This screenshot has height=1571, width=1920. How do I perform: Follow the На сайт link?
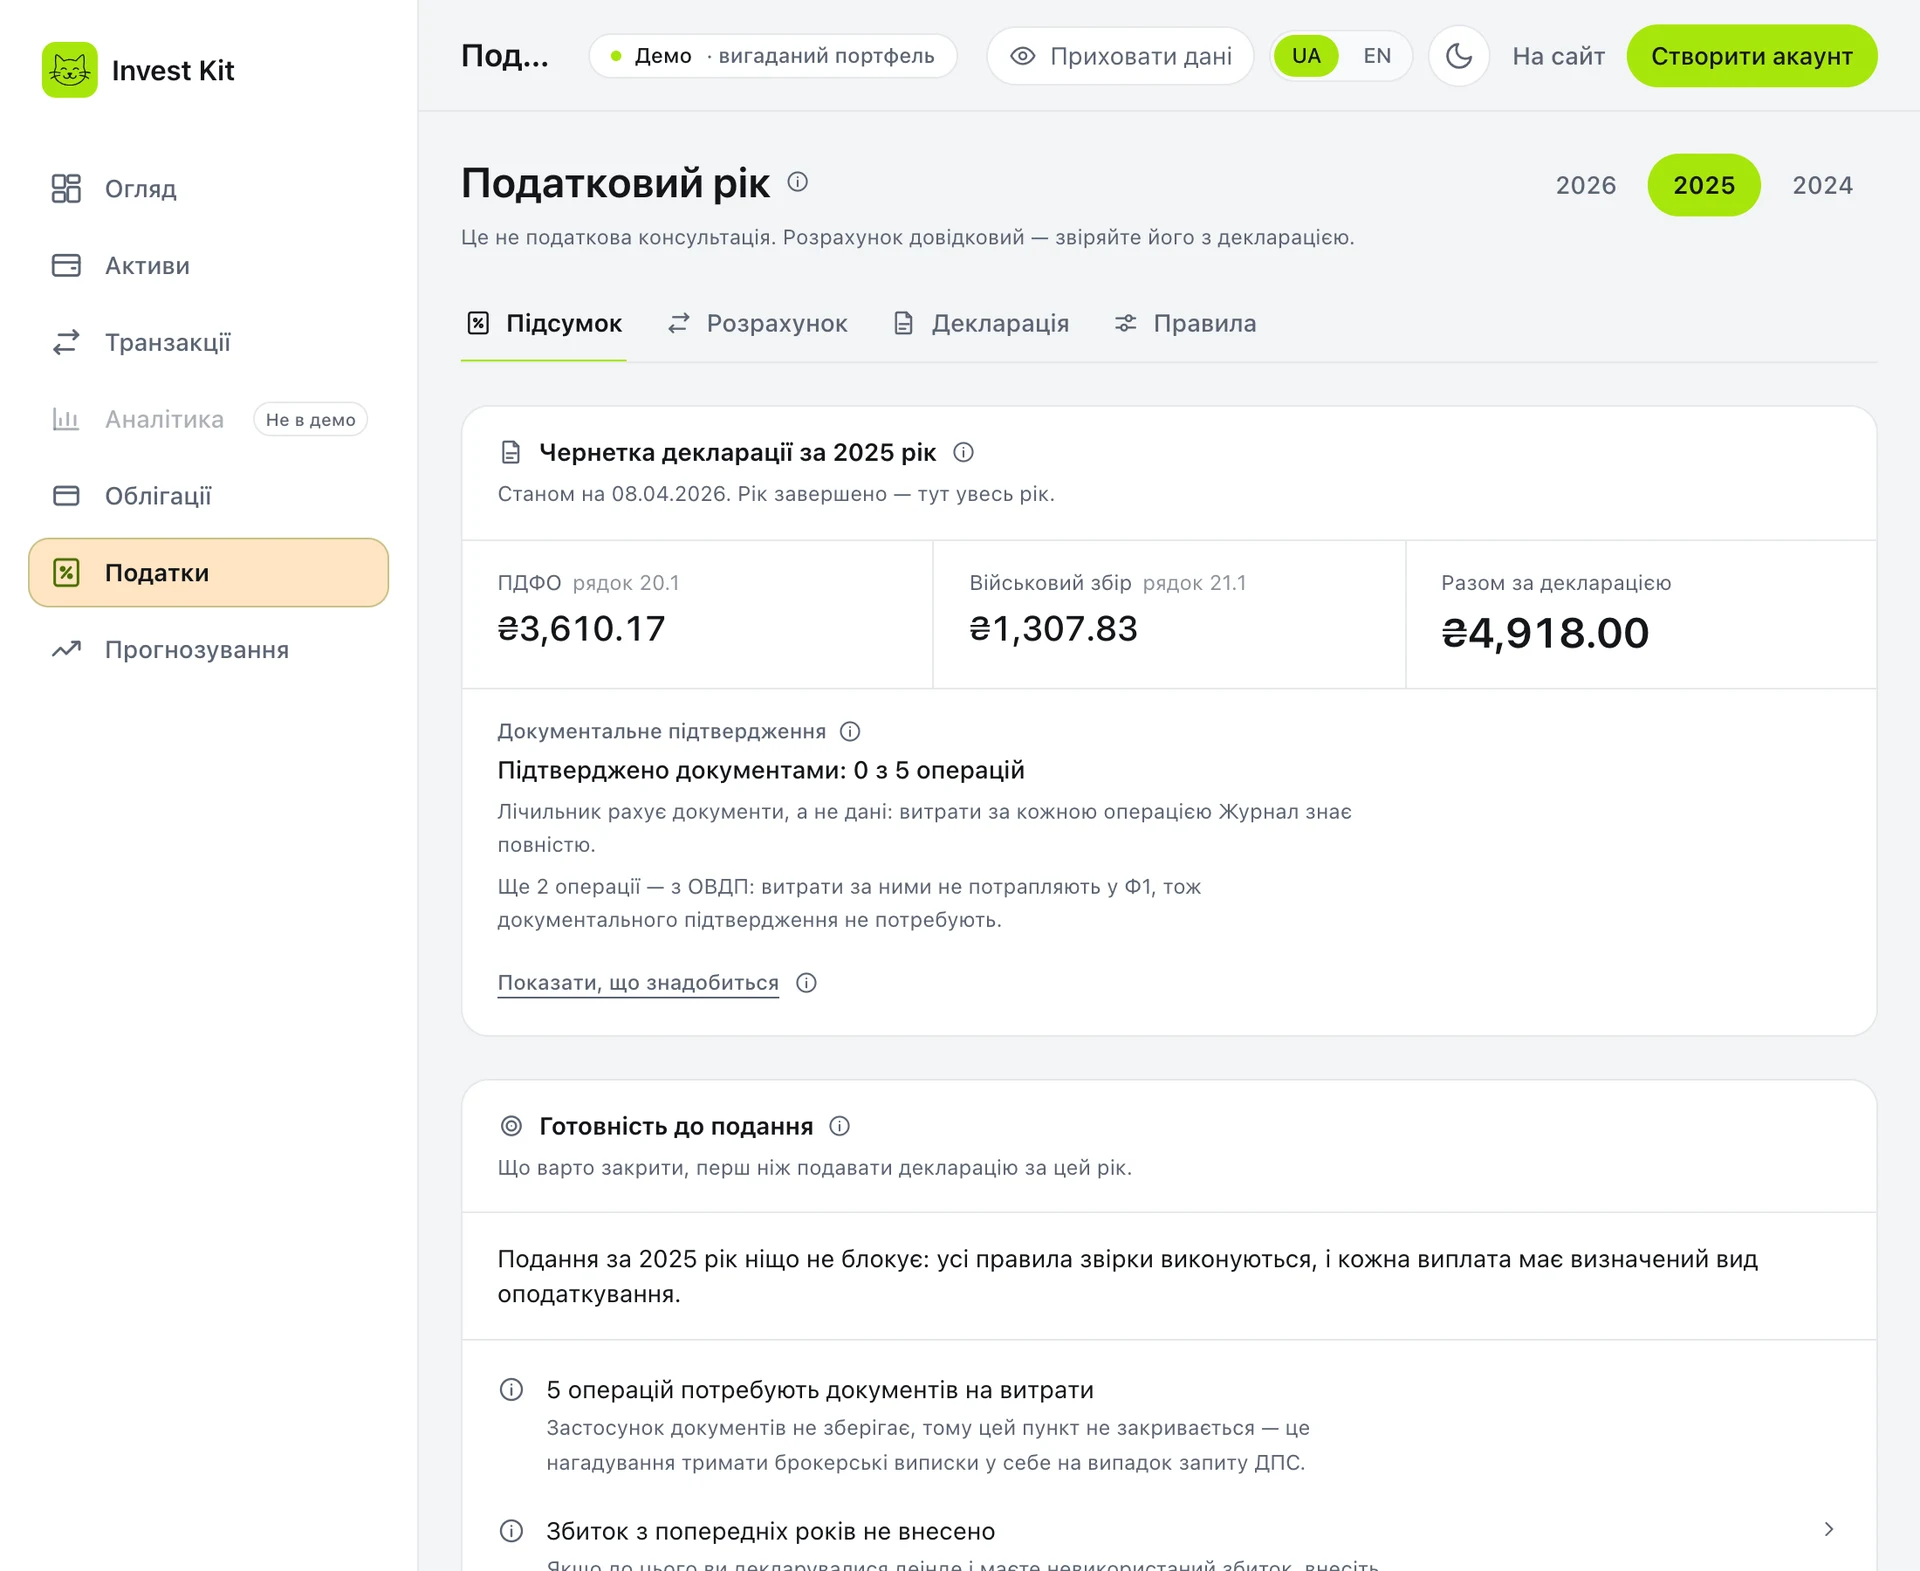(1558, 56)
